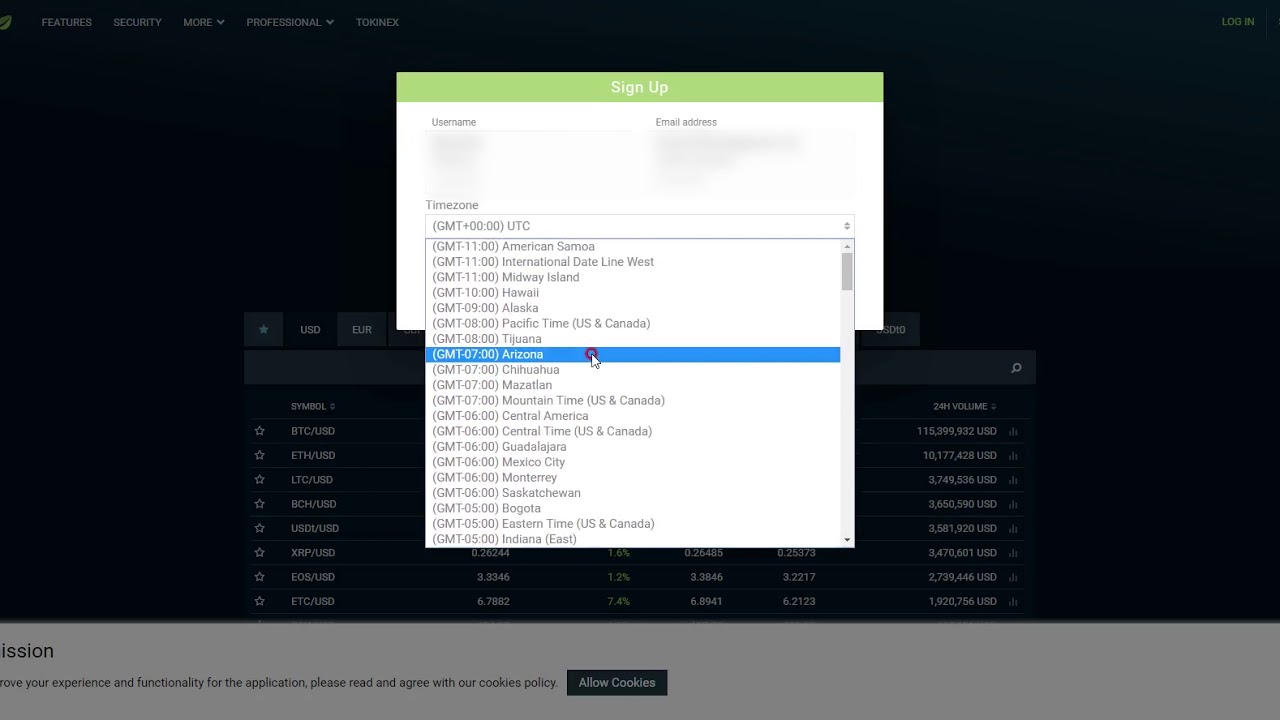The image size is (1280, 720).
Task: Open chart icon for 115,399,932 USD row
Action: [x=1013, y=431]
